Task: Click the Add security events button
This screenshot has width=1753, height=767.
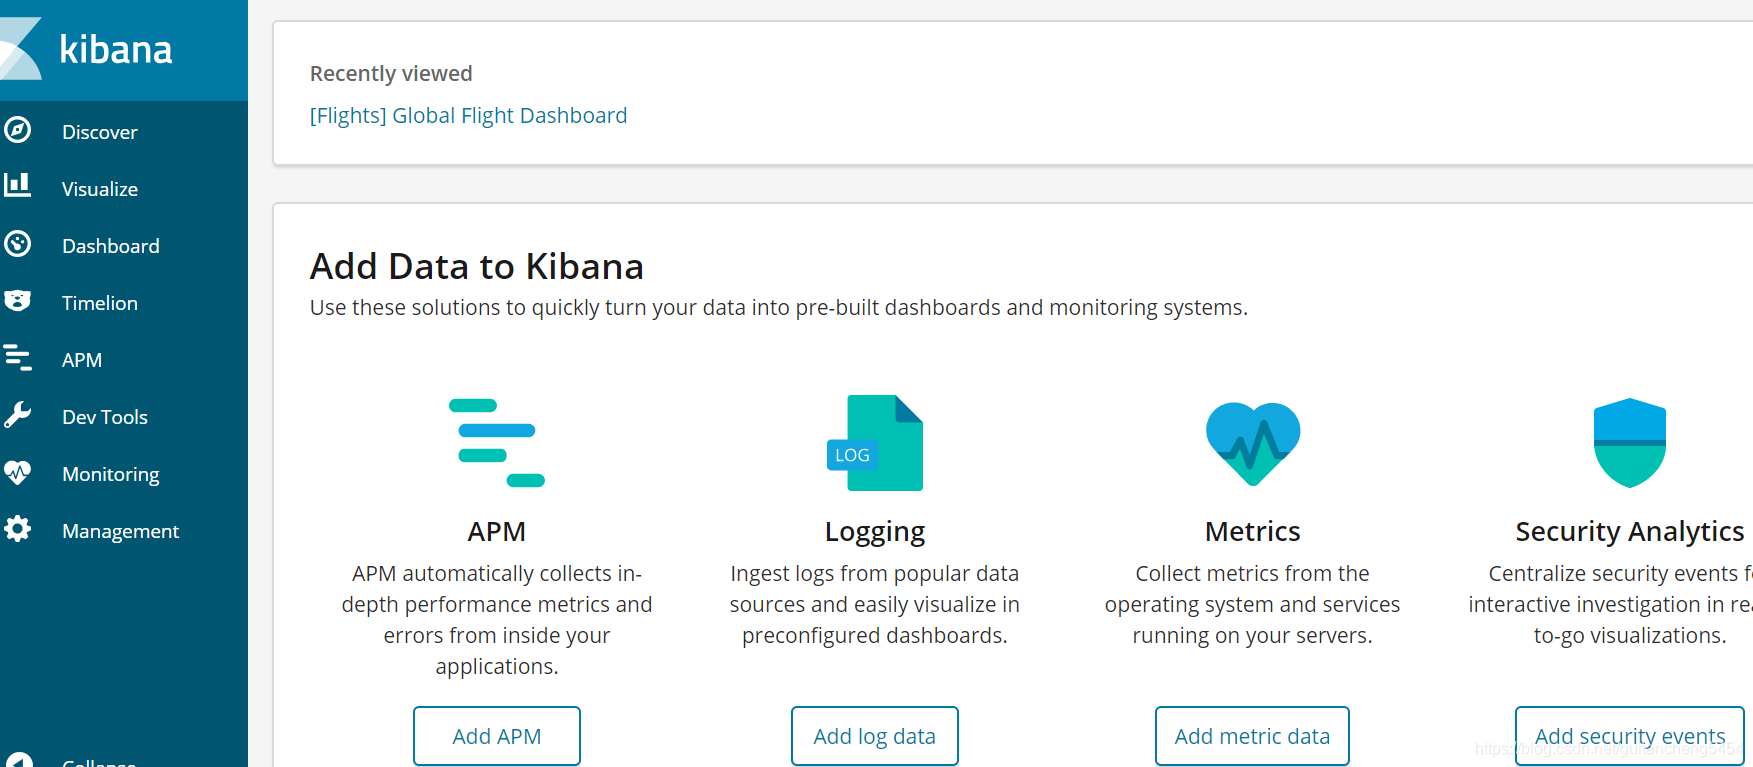Action: point(1630,736)
